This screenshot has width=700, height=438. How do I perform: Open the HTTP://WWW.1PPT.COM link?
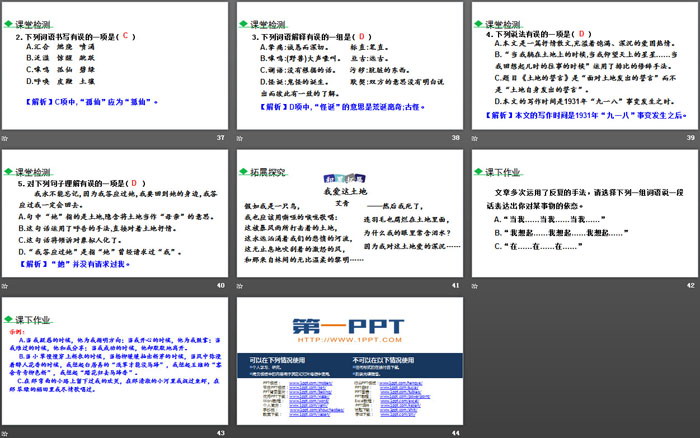point(346,341)
